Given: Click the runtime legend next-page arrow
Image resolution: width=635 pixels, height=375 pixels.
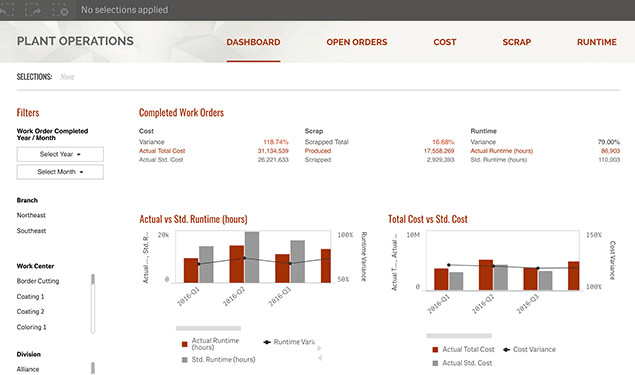Looking at the screenshot, I should 320,348.
